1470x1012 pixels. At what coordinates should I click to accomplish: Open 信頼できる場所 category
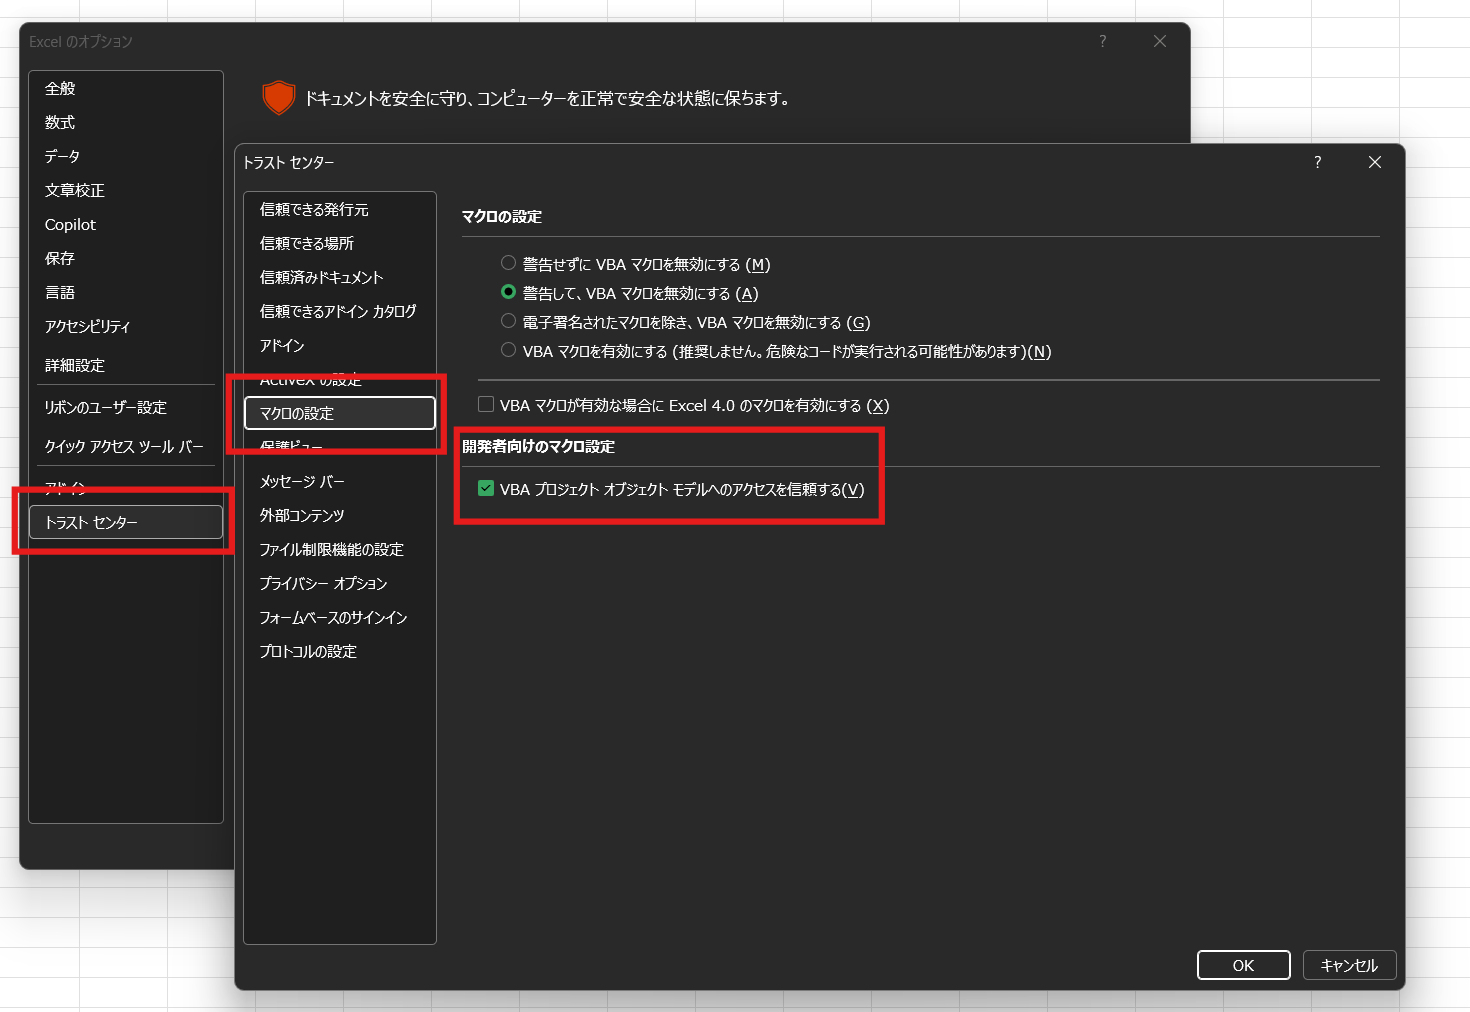click(340, 243)
